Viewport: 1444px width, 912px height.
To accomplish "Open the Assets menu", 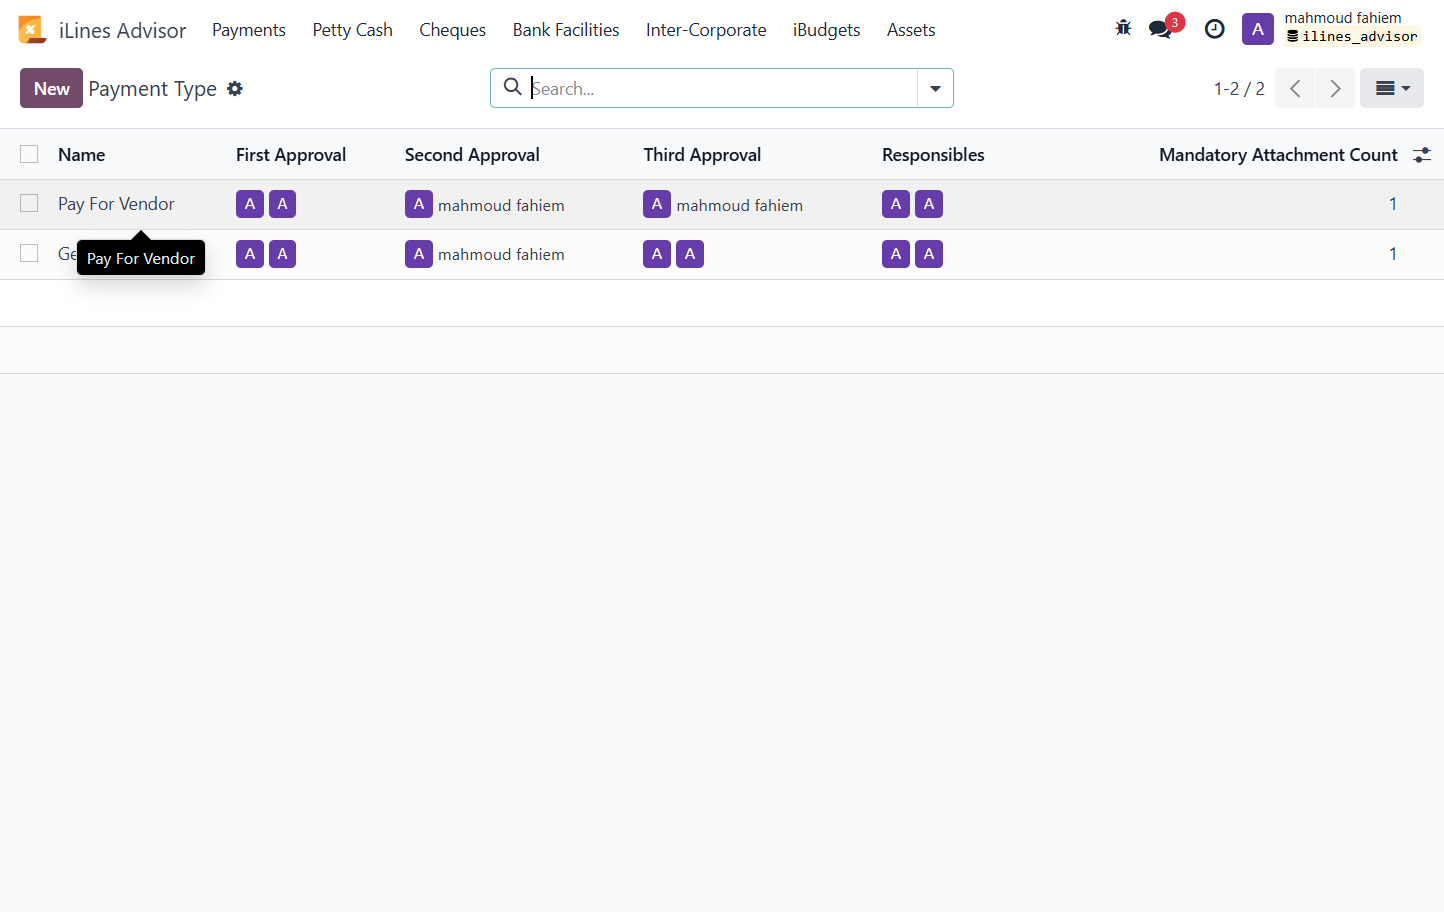I will point(911,30).
